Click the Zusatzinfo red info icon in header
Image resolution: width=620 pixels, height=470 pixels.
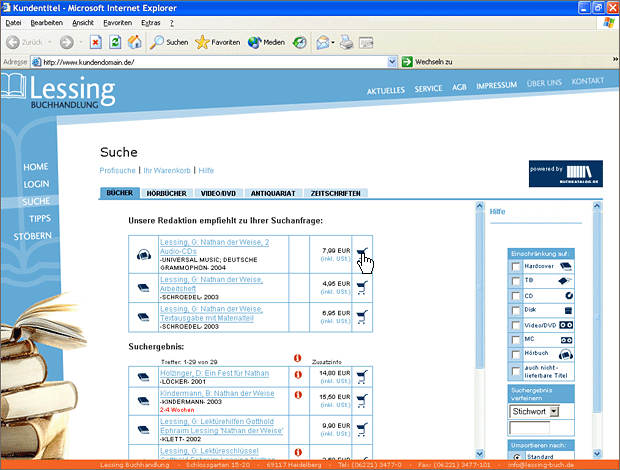[297, 358]
